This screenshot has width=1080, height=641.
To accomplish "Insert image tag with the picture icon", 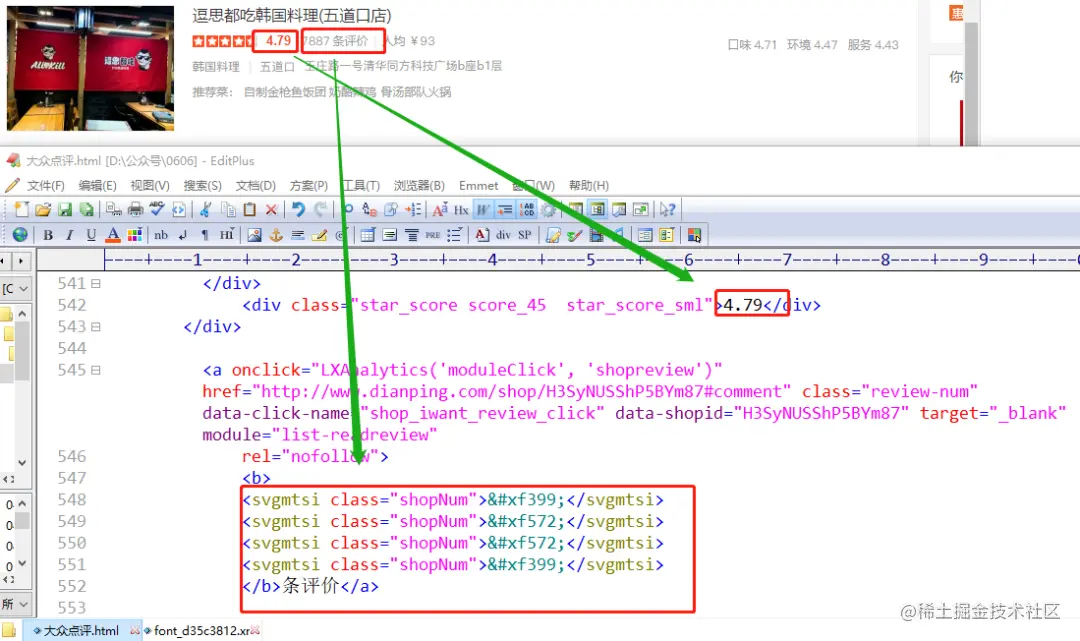I will [x=254, y=235].
